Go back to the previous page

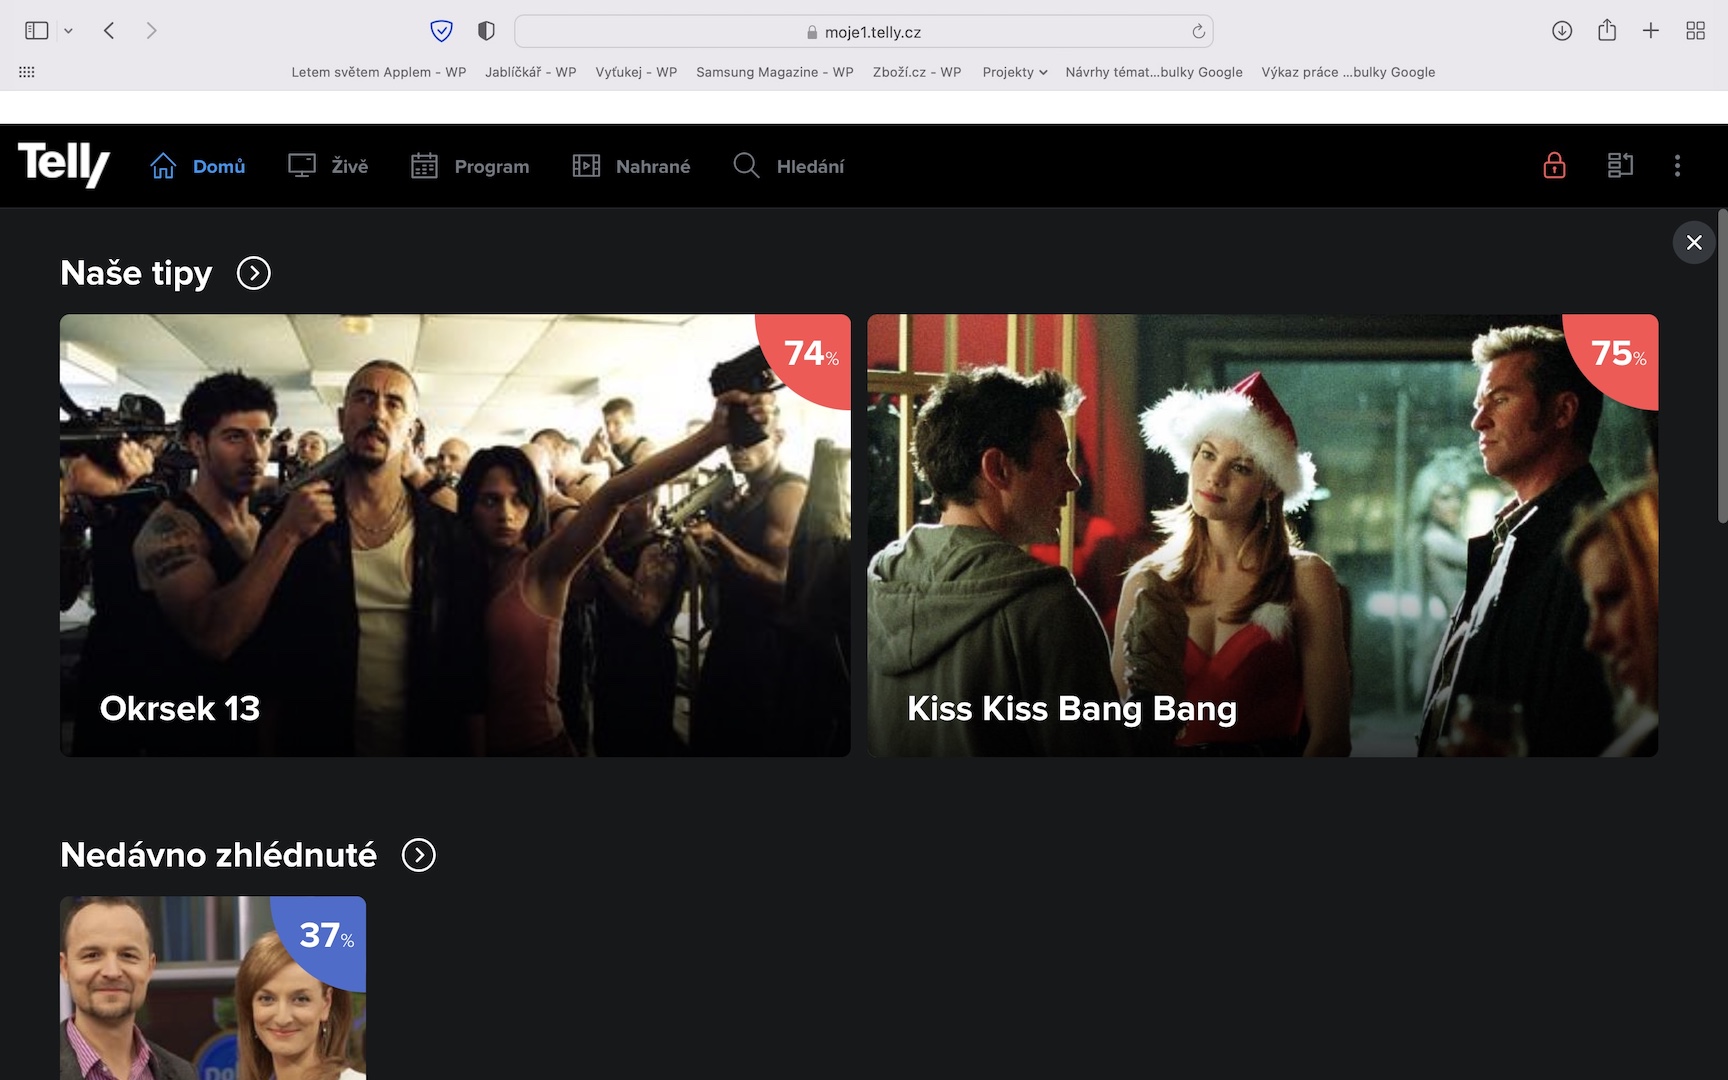(109, 31)
